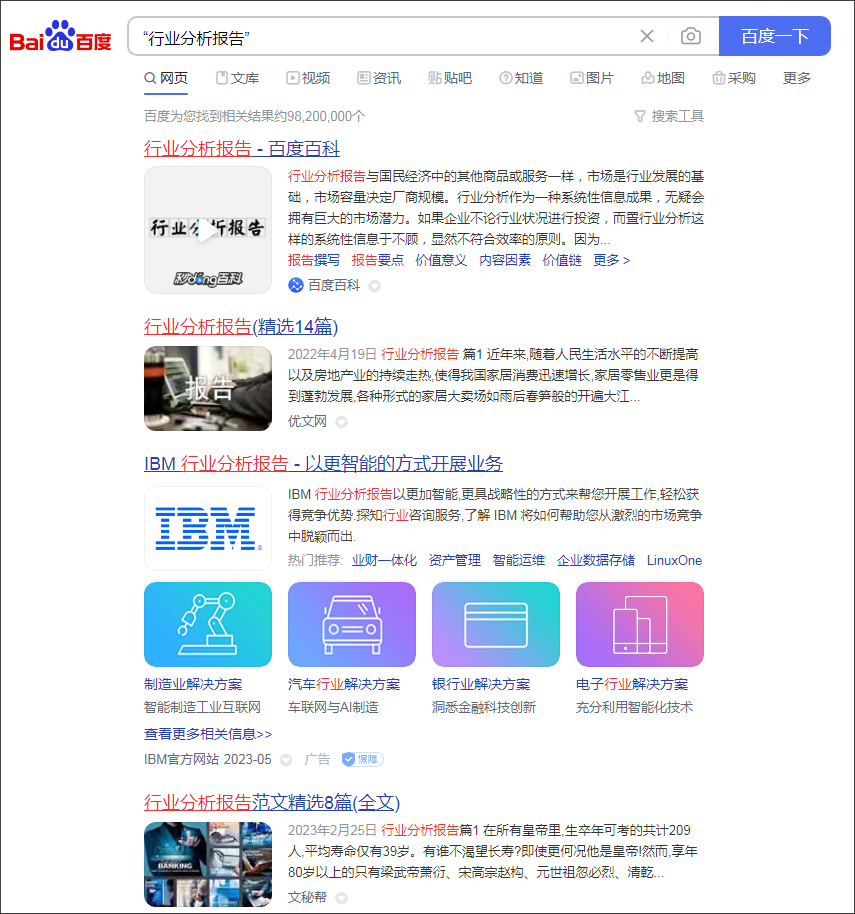Switch to the 文库 tab

(237, 78)
